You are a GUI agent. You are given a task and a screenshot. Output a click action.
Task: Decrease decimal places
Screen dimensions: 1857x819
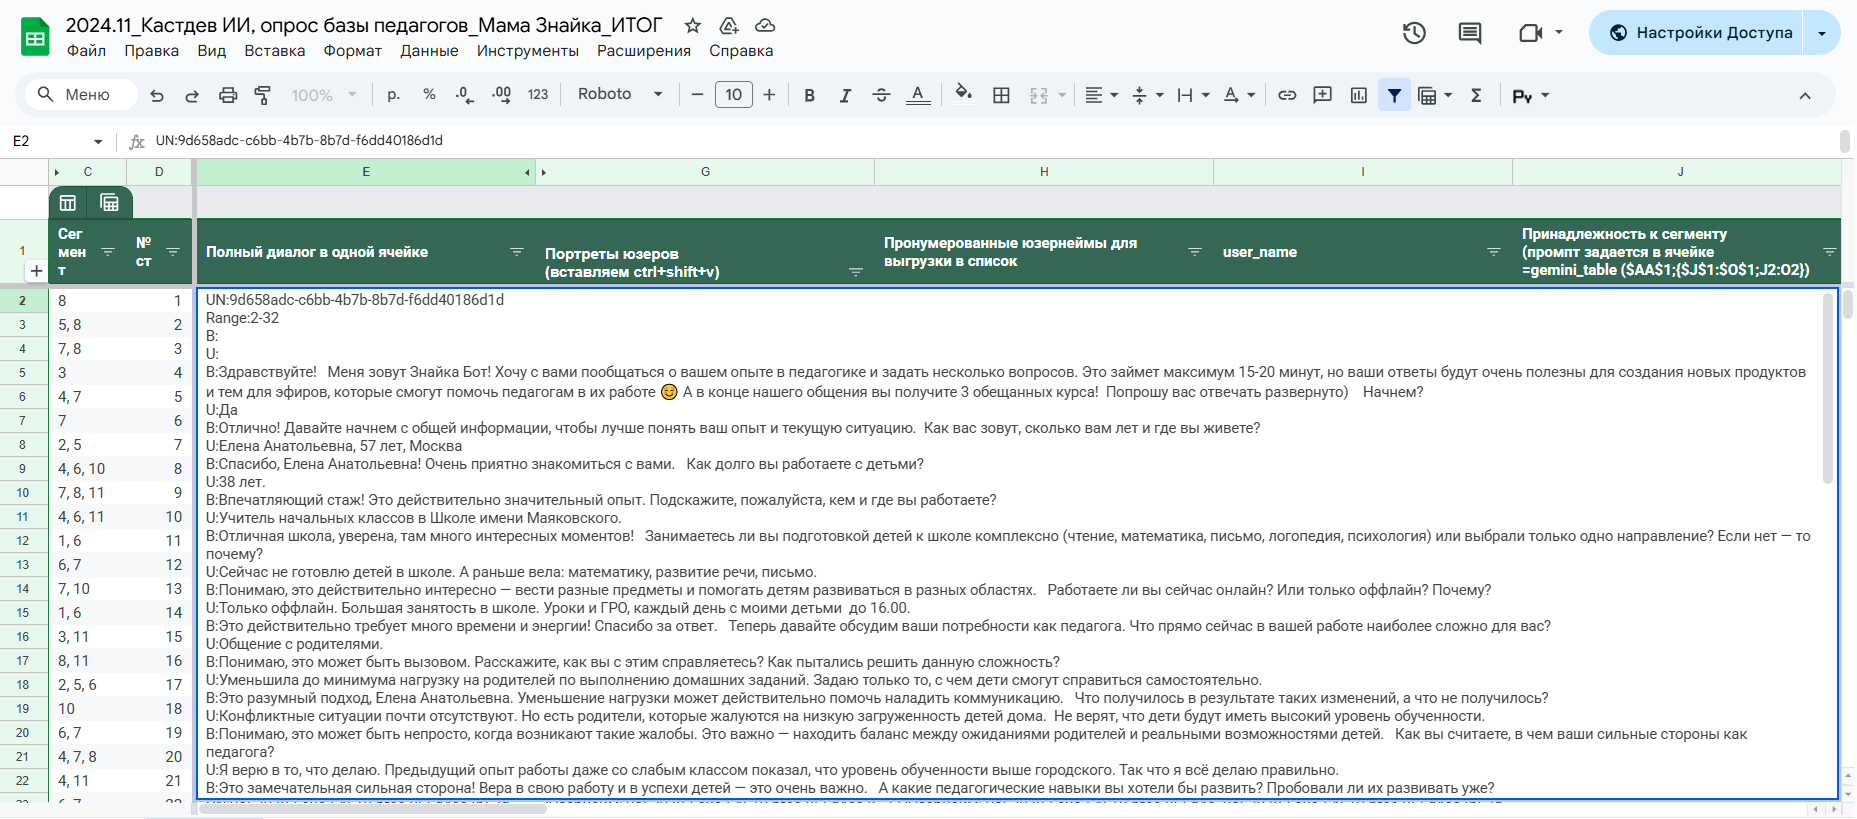point(465,95)
